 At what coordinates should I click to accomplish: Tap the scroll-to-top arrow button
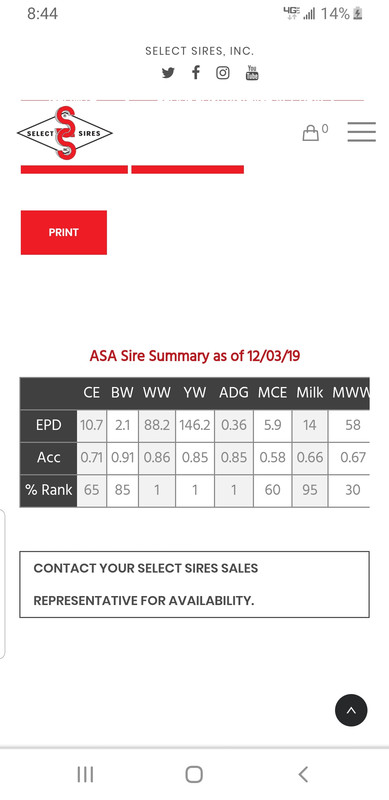(351, 710)
